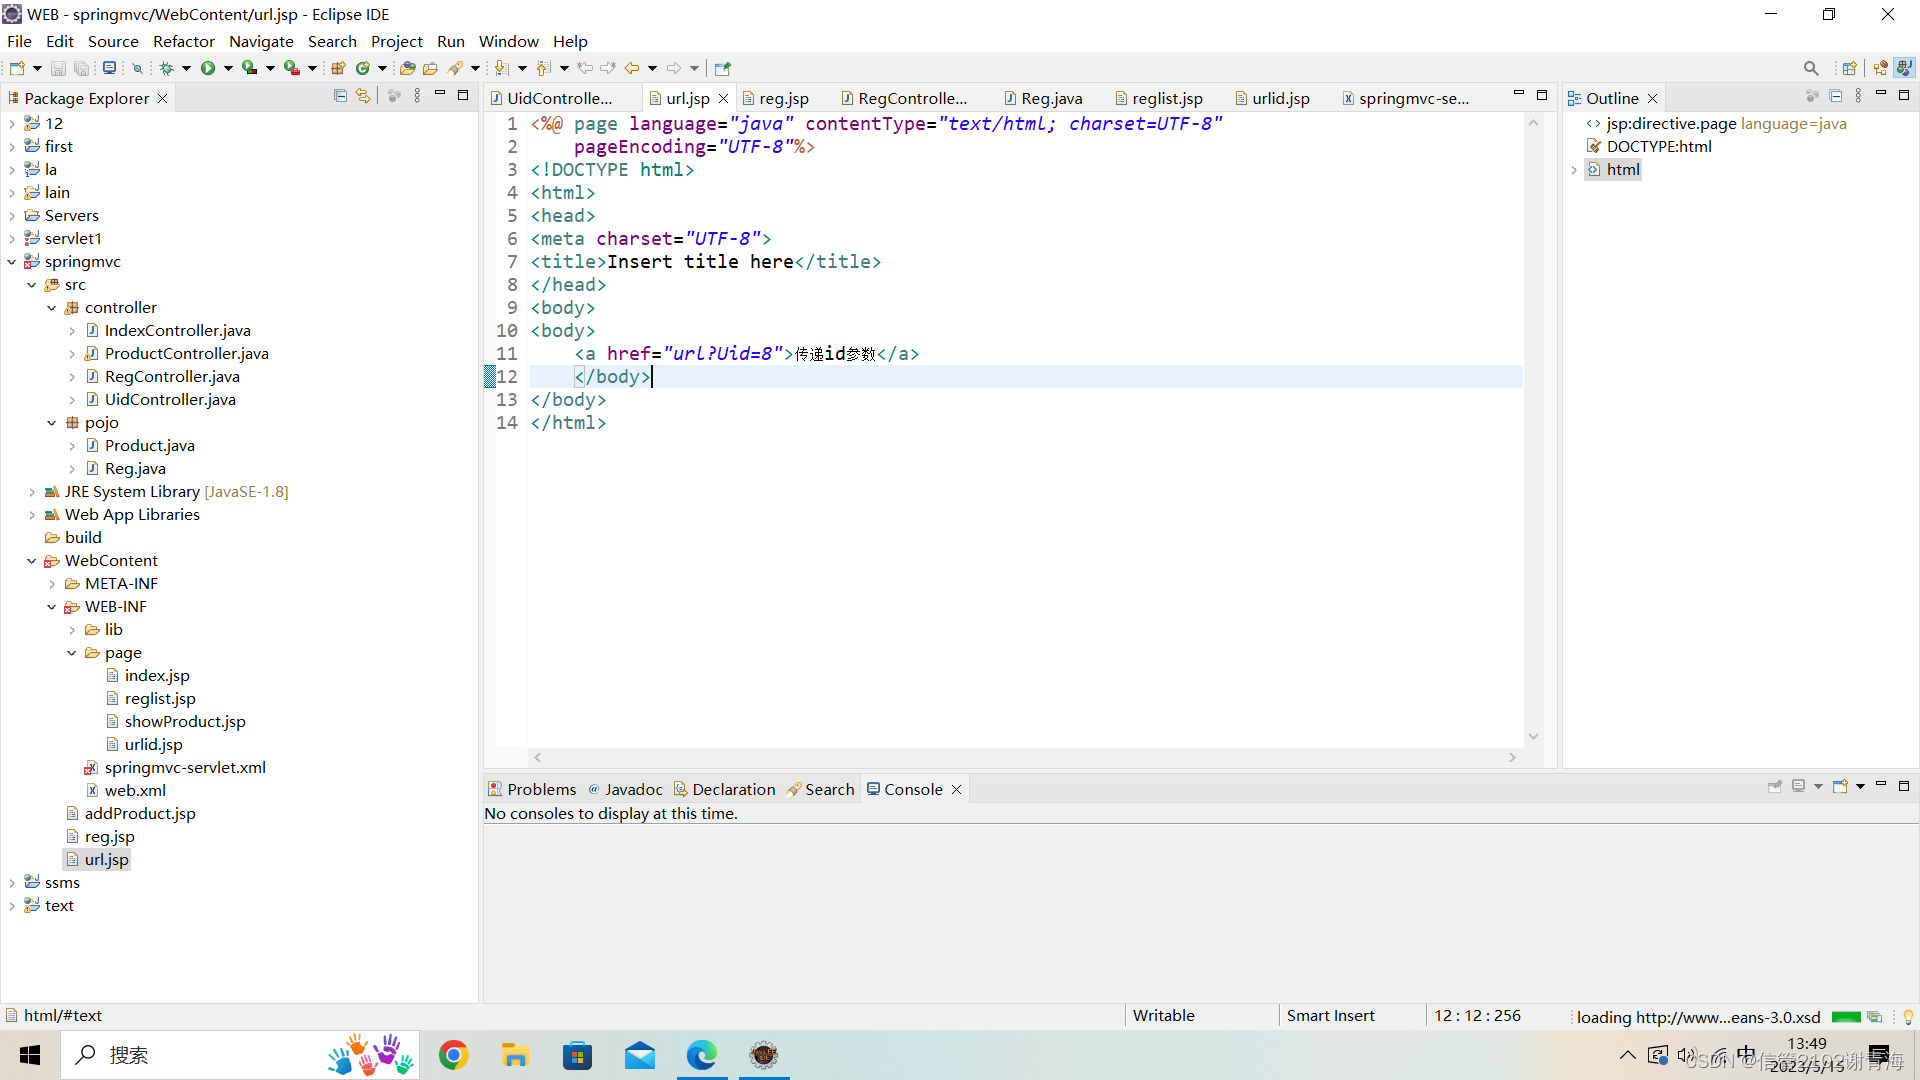Open the Refactor menu
This screenshot has width=1920, height=1080.
tap(183, 41)
